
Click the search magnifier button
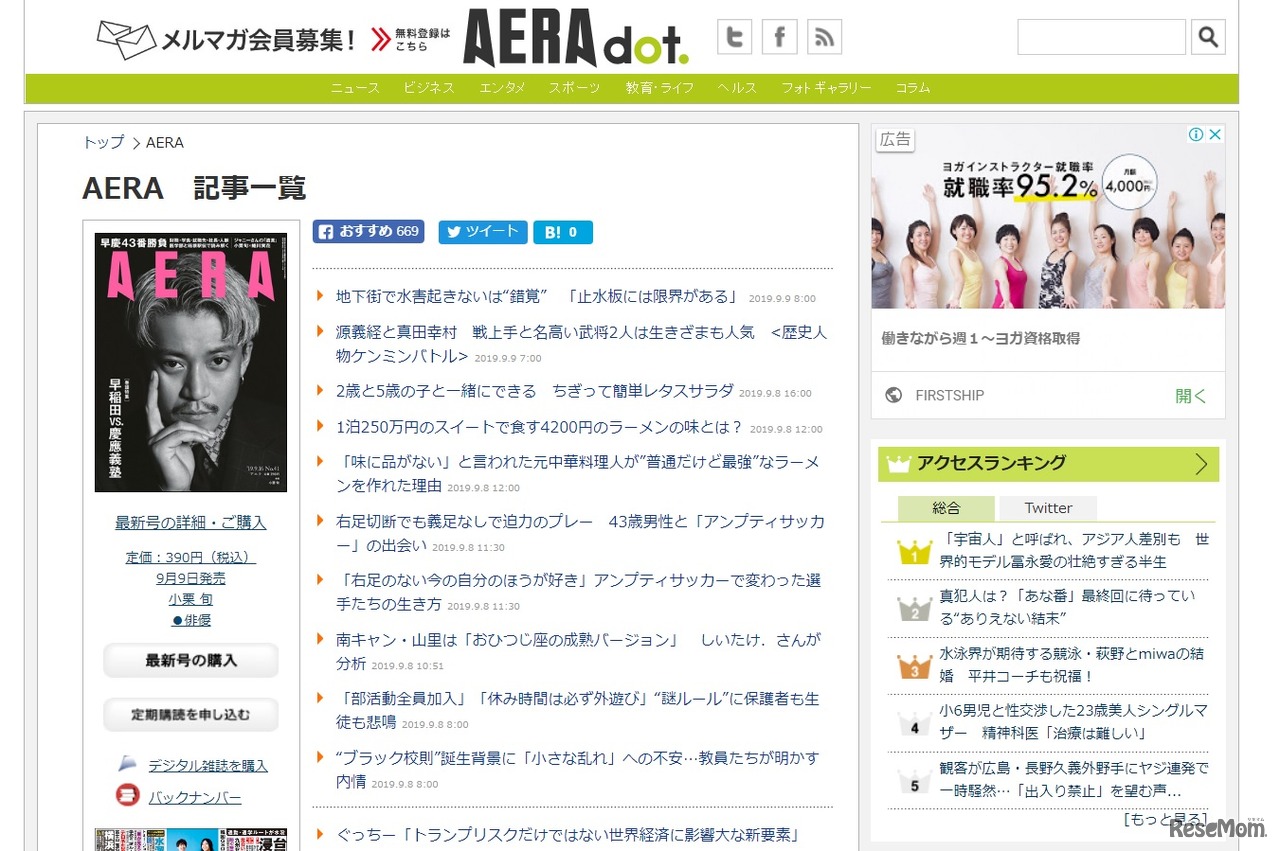point(1208,37)
